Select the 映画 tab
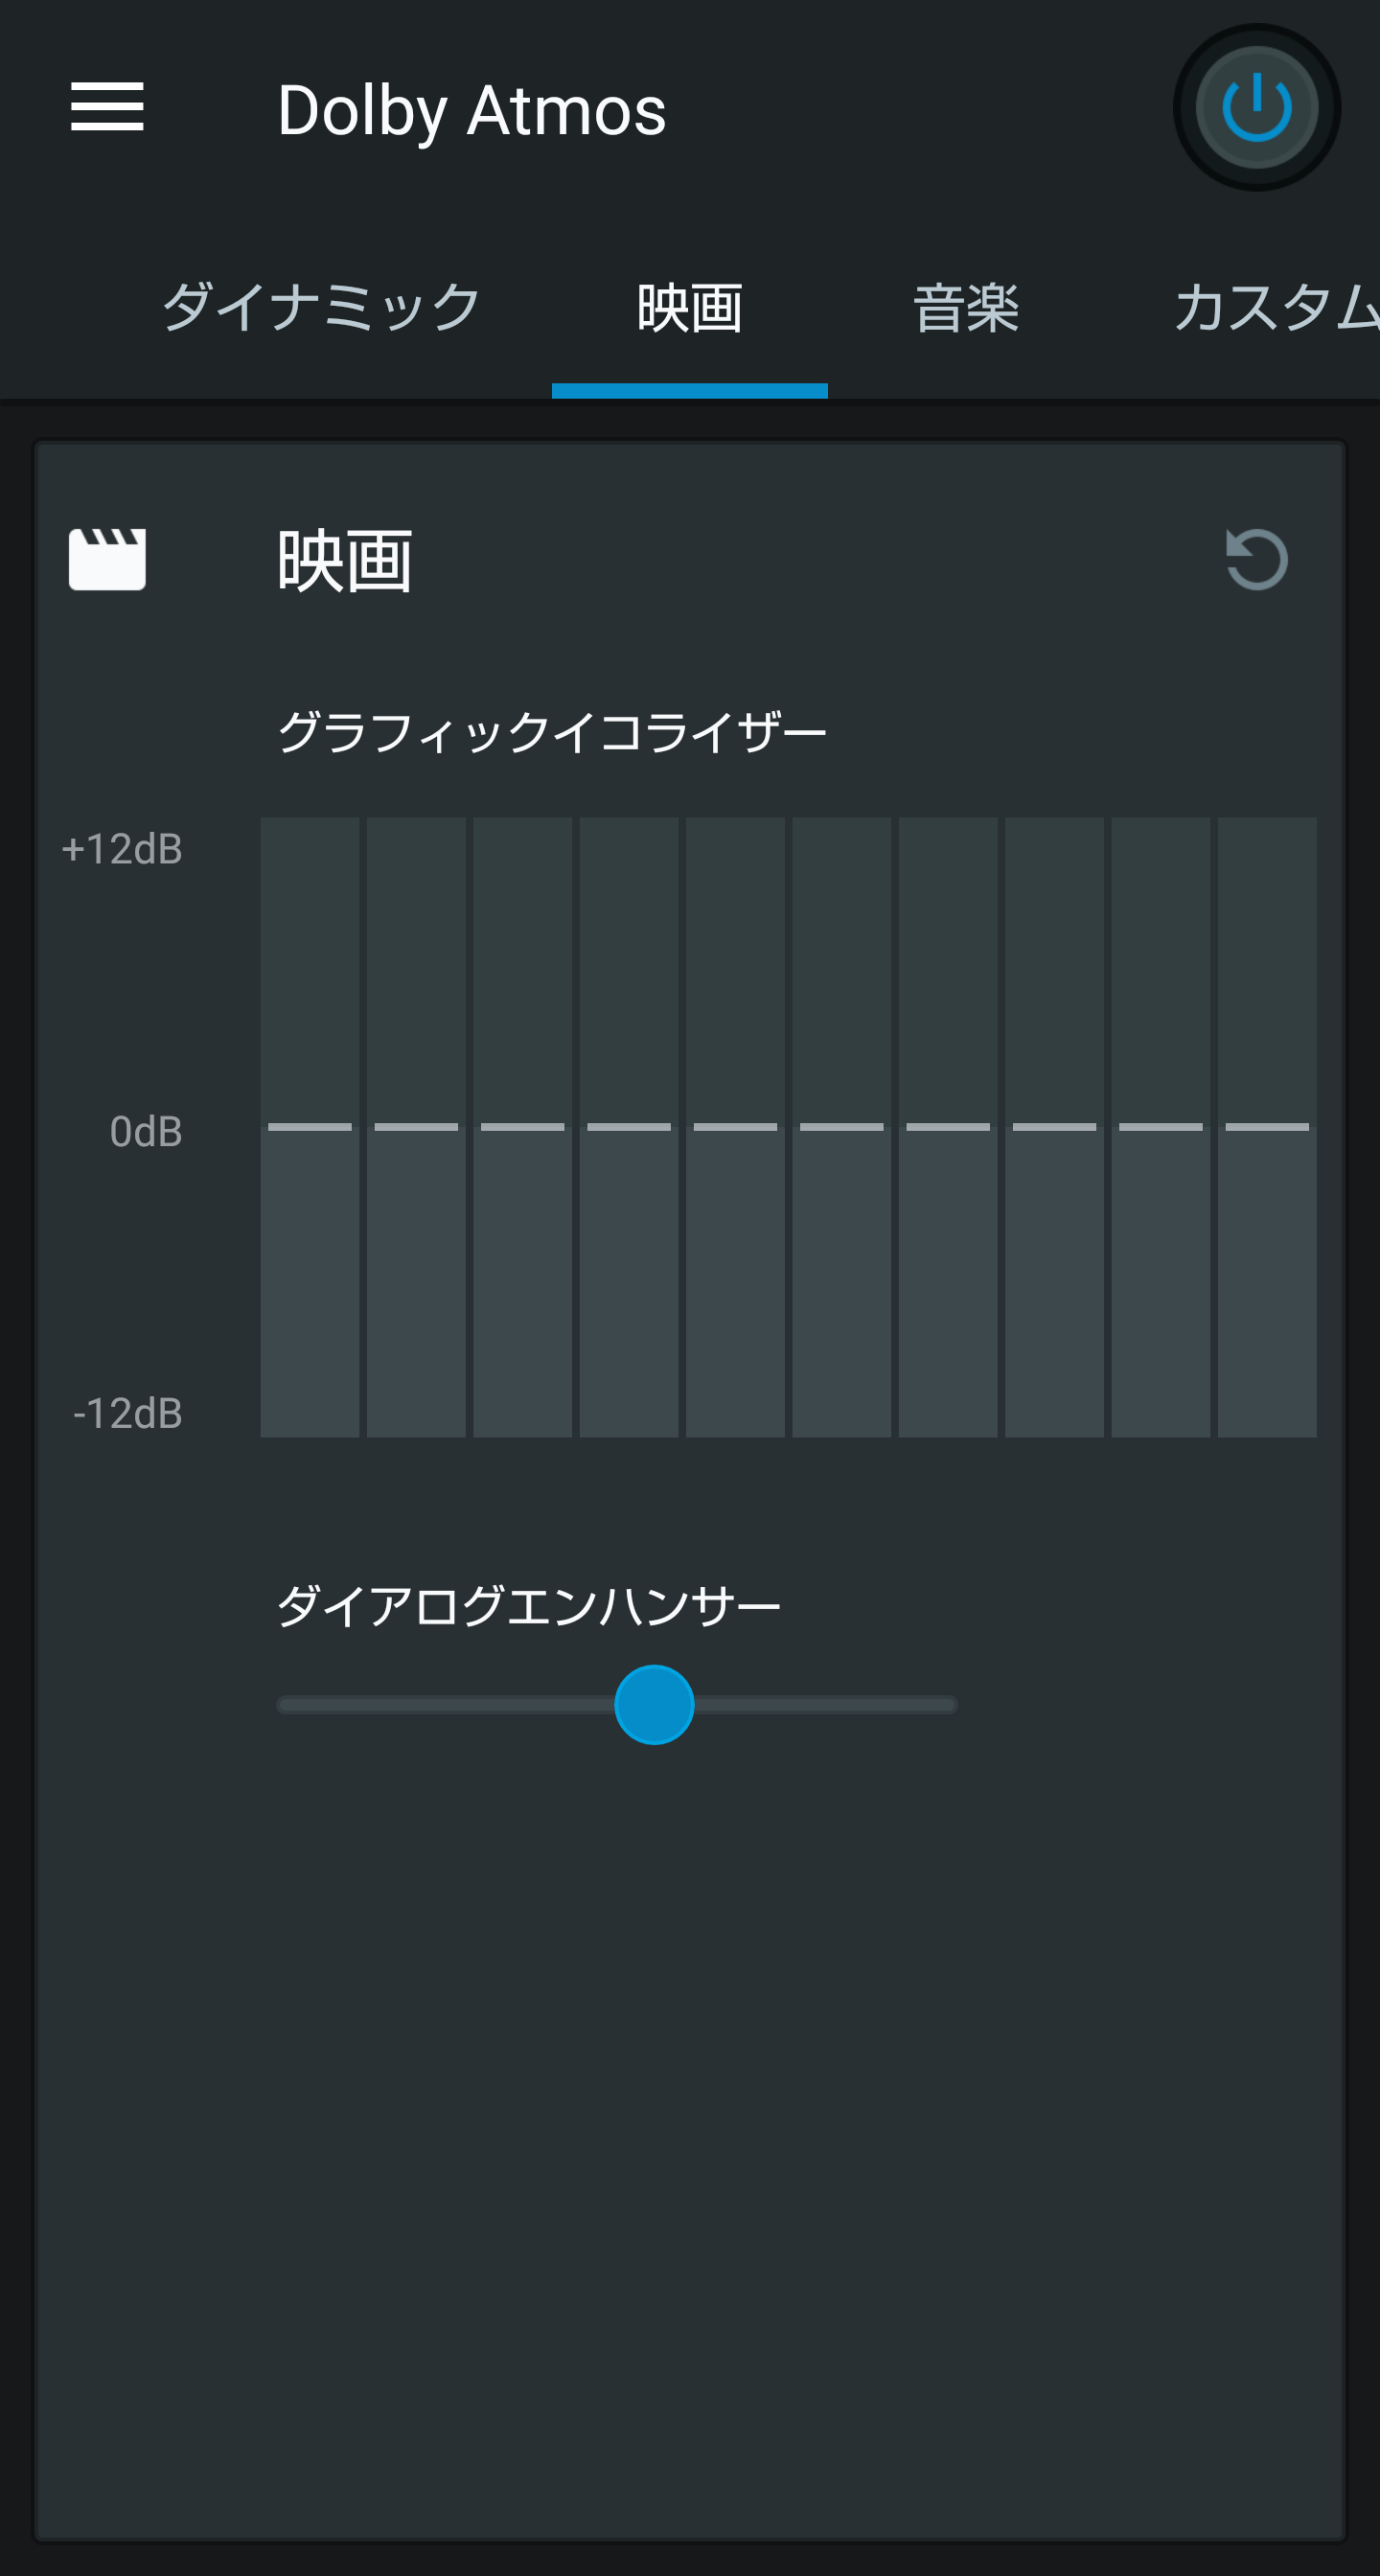1380x2576 pixels. [x=690, y=307]
